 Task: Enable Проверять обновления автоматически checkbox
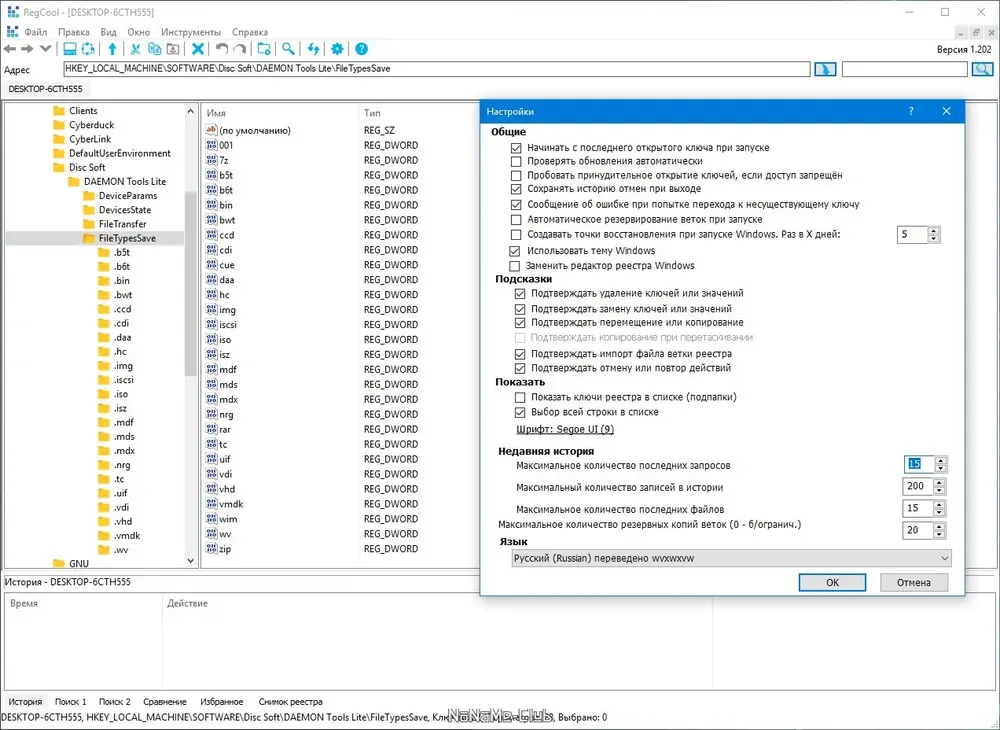click(x=516, y=161)
